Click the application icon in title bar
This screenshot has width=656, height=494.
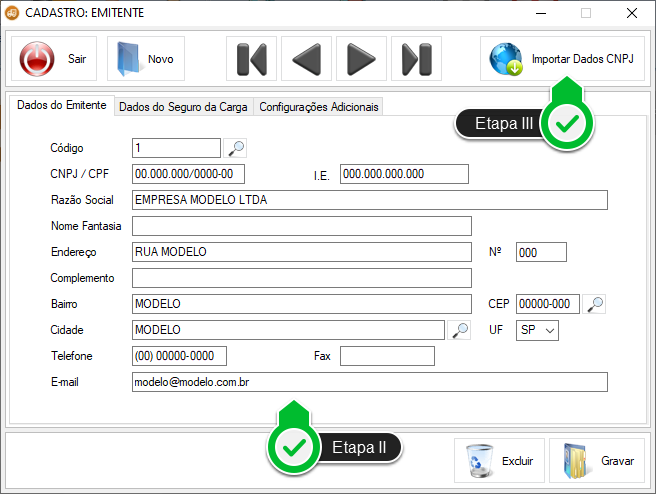tap(12, 13)
